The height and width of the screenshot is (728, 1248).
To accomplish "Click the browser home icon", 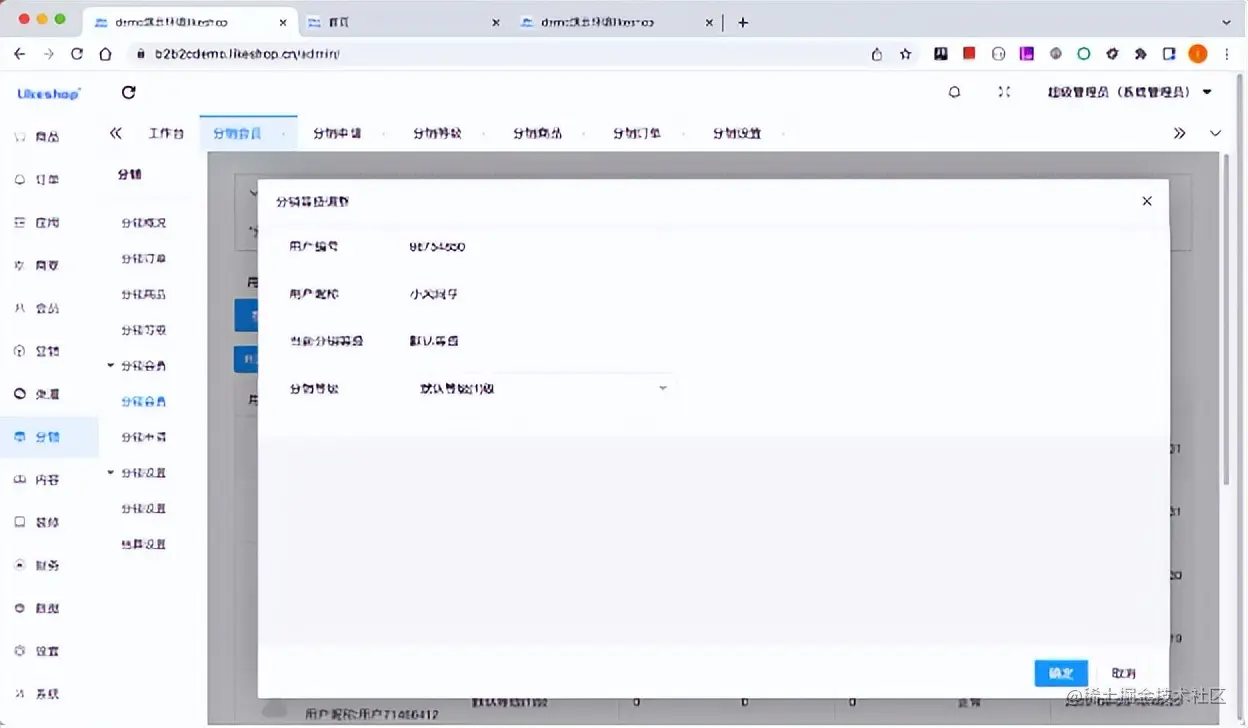I will coord(105,54).
